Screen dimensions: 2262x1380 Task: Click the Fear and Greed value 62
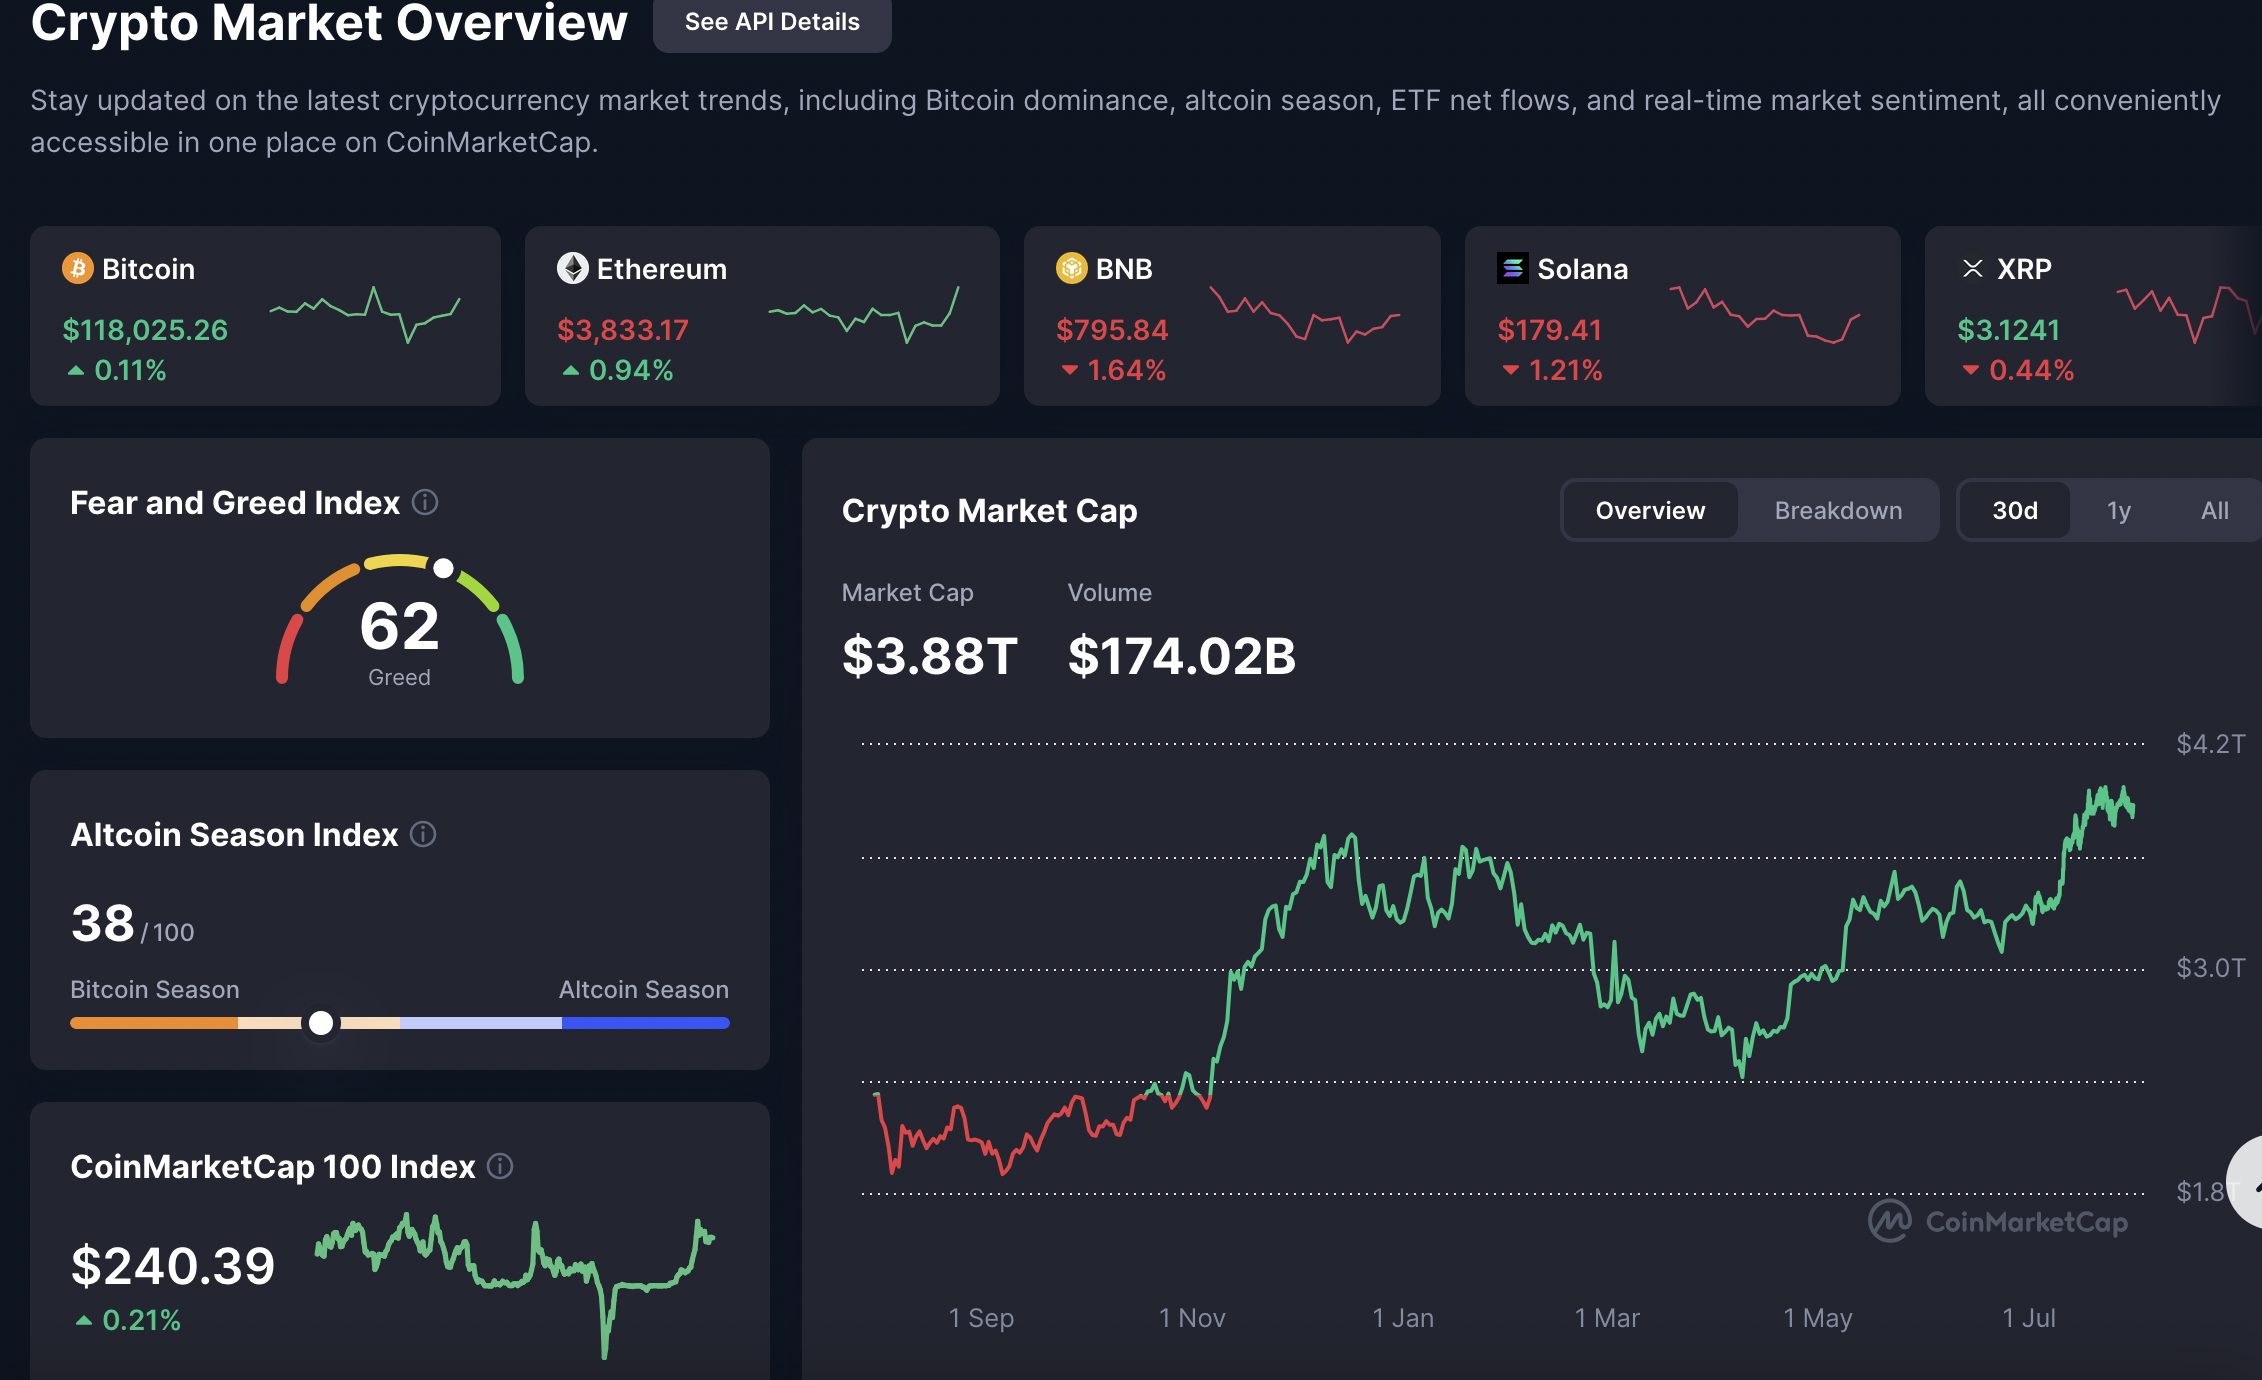tap(399, 626)
